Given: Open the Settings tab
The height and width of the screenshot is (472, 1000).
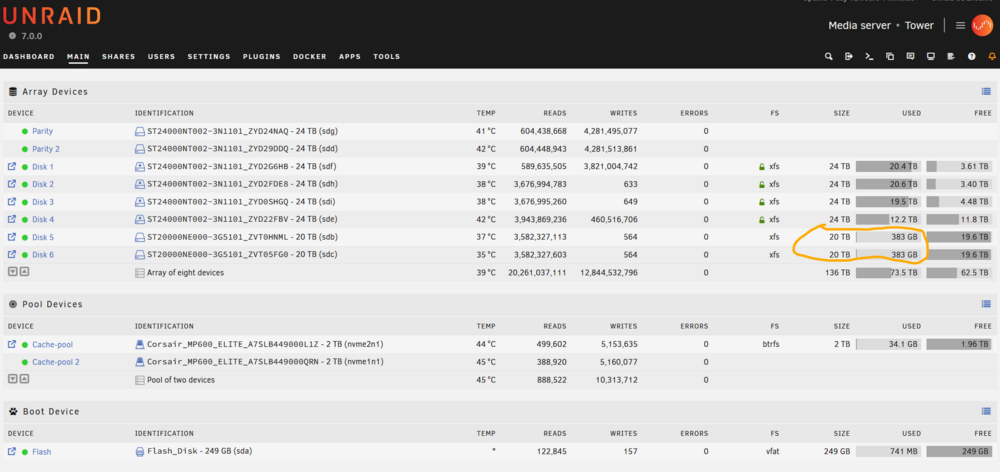Looking at the screenshot, I should [x=209, y=57].
